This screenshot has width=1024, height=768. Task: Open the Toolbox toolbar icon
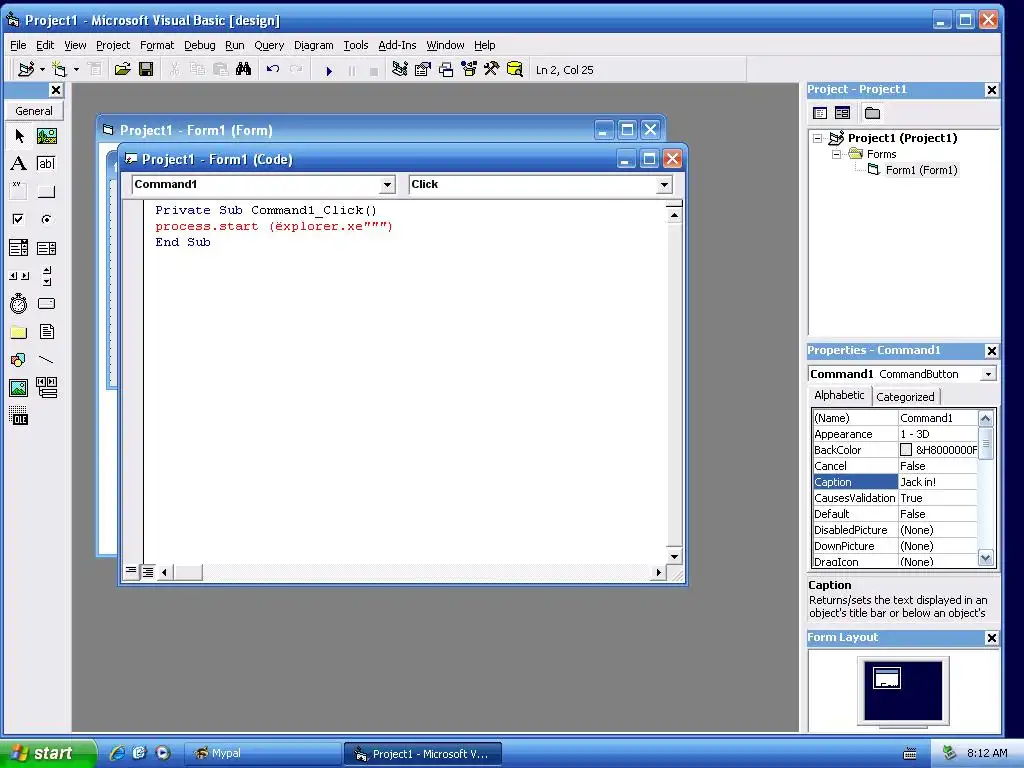[492, 69]
